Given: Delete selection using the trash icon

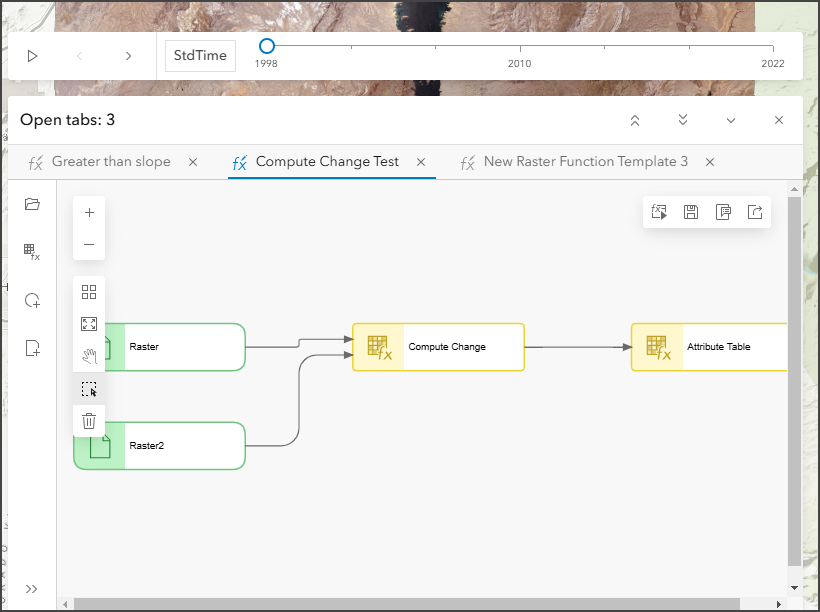Looking at the screenshot, I should point(89,420).
